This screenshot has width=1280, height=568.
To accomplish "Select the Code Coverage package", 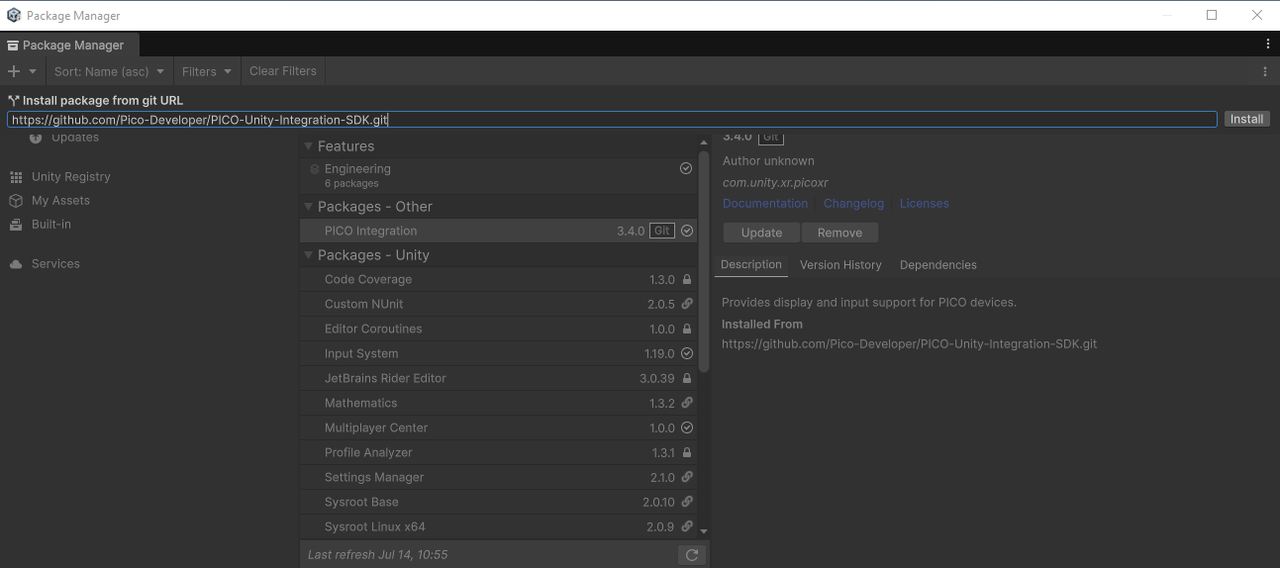I will tap(498, 280).
